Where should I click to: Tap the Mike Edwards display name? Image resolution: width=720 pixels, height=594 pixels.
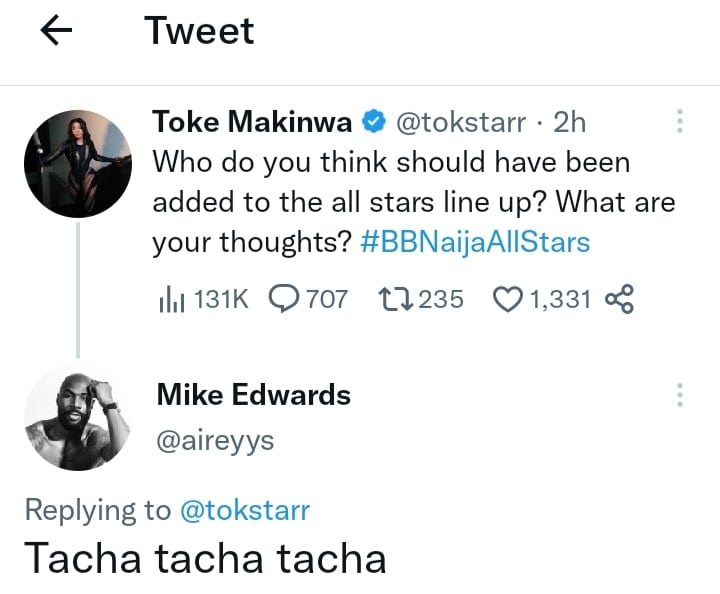pos(253,395)
